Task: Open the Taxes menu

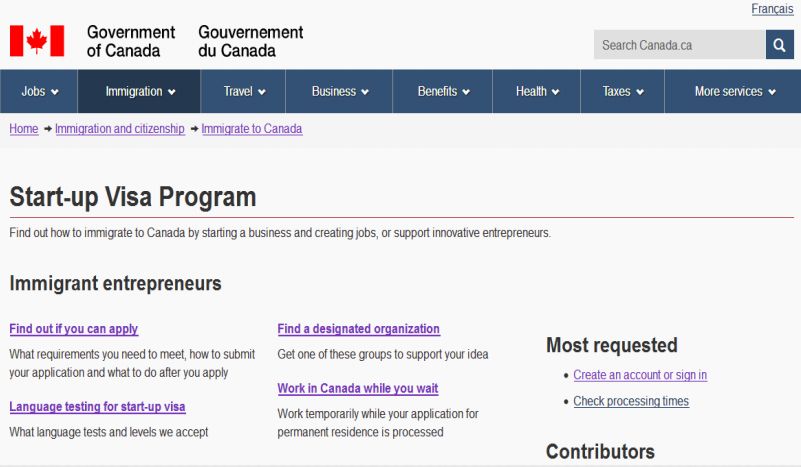Action: [x=623, y=91]
